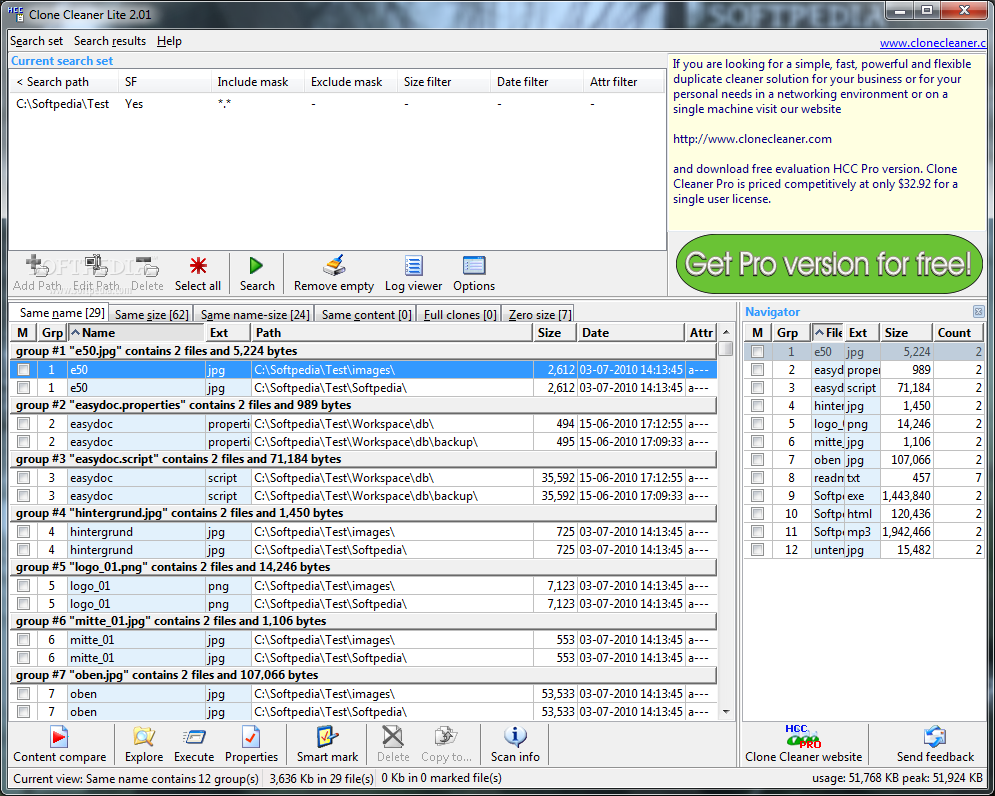Sort results by the Name column header
Image resolution: width=995 pixels, height=796 pixels.
136,333
